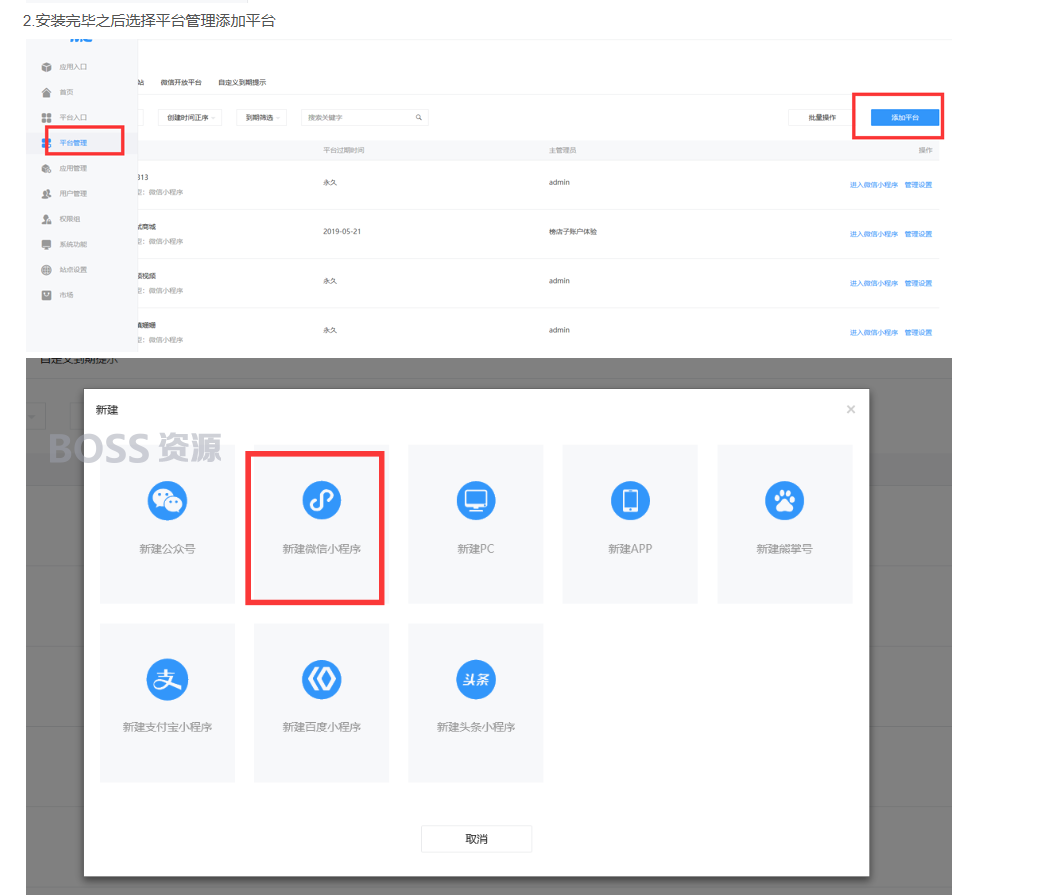1052x895 pixels.
Task: Choose 新建熊掌号 in the dialog
Action: [x=784, y=524]
